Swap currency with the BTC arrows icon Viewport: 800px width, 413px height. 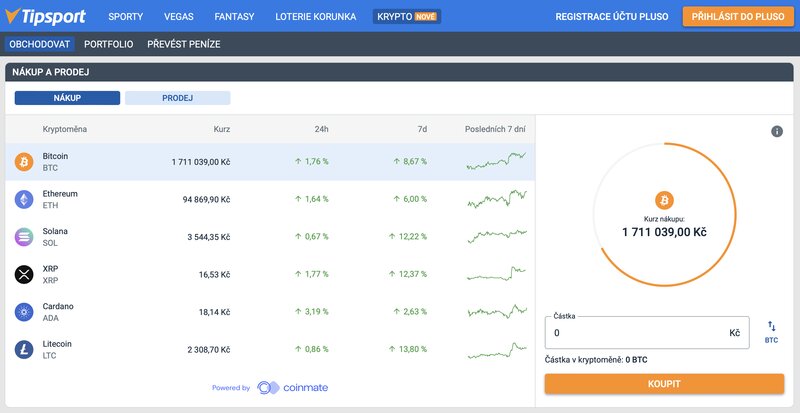coord(771,331)
